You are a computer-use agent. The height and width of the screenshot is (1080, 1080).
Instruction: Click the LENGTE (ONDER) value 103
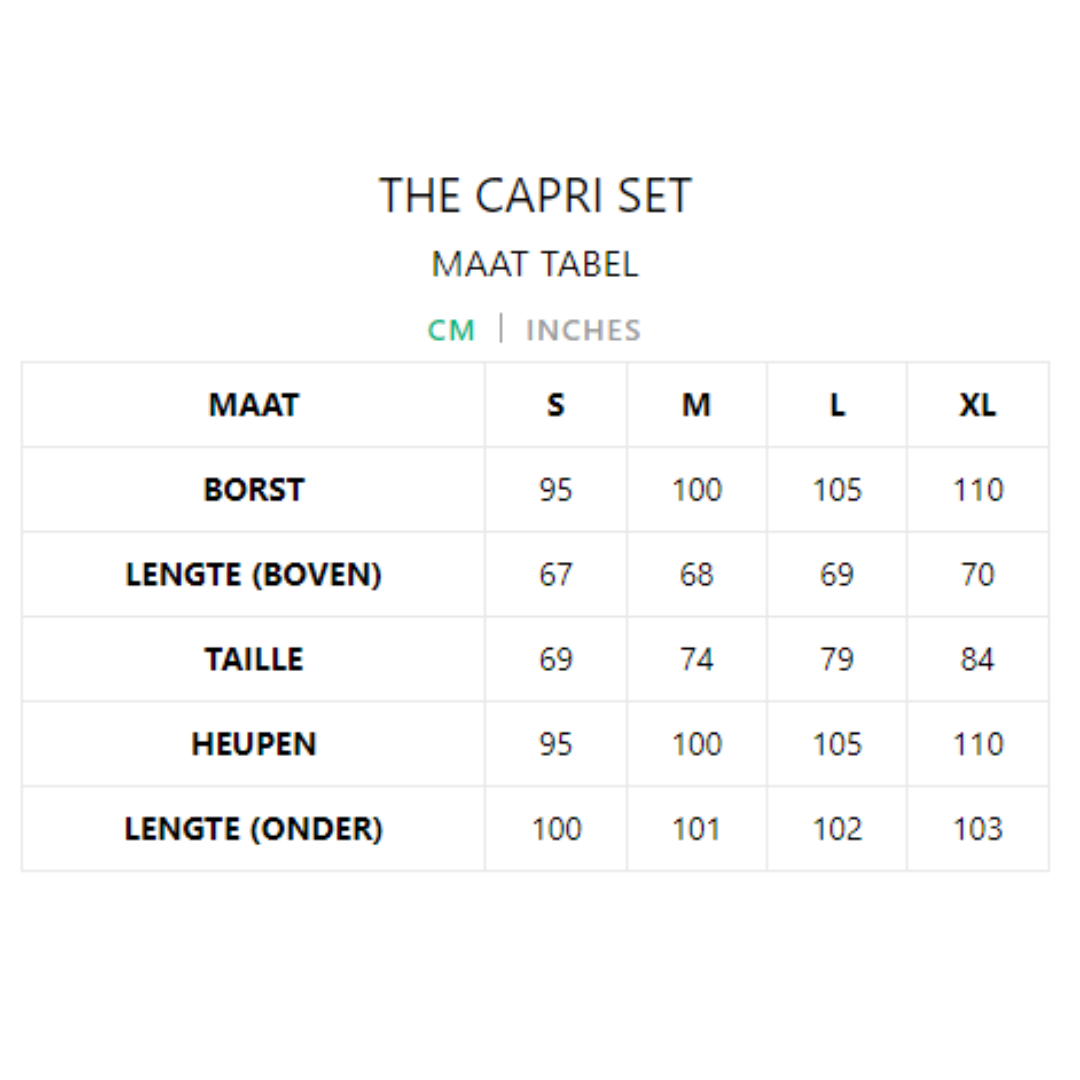click(977, 829)
